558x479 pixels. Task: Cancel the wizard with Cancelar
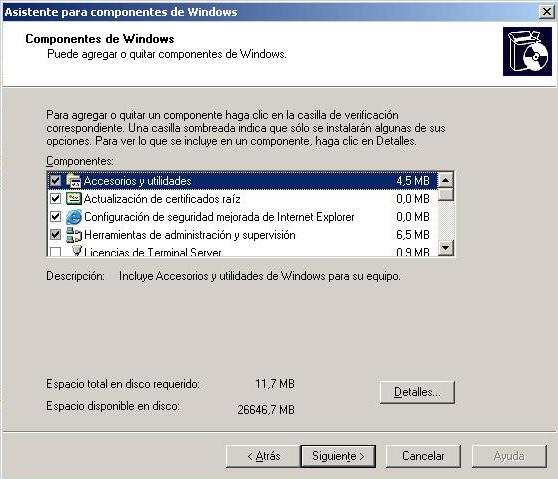(423, 456)
